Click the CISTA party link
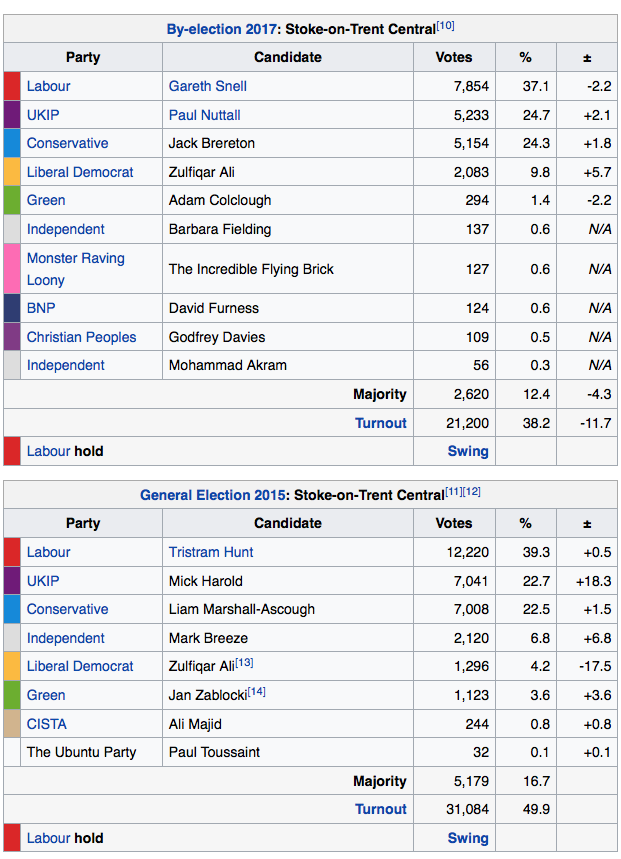This screenshot has height=859, width=621. pos(47,724)
